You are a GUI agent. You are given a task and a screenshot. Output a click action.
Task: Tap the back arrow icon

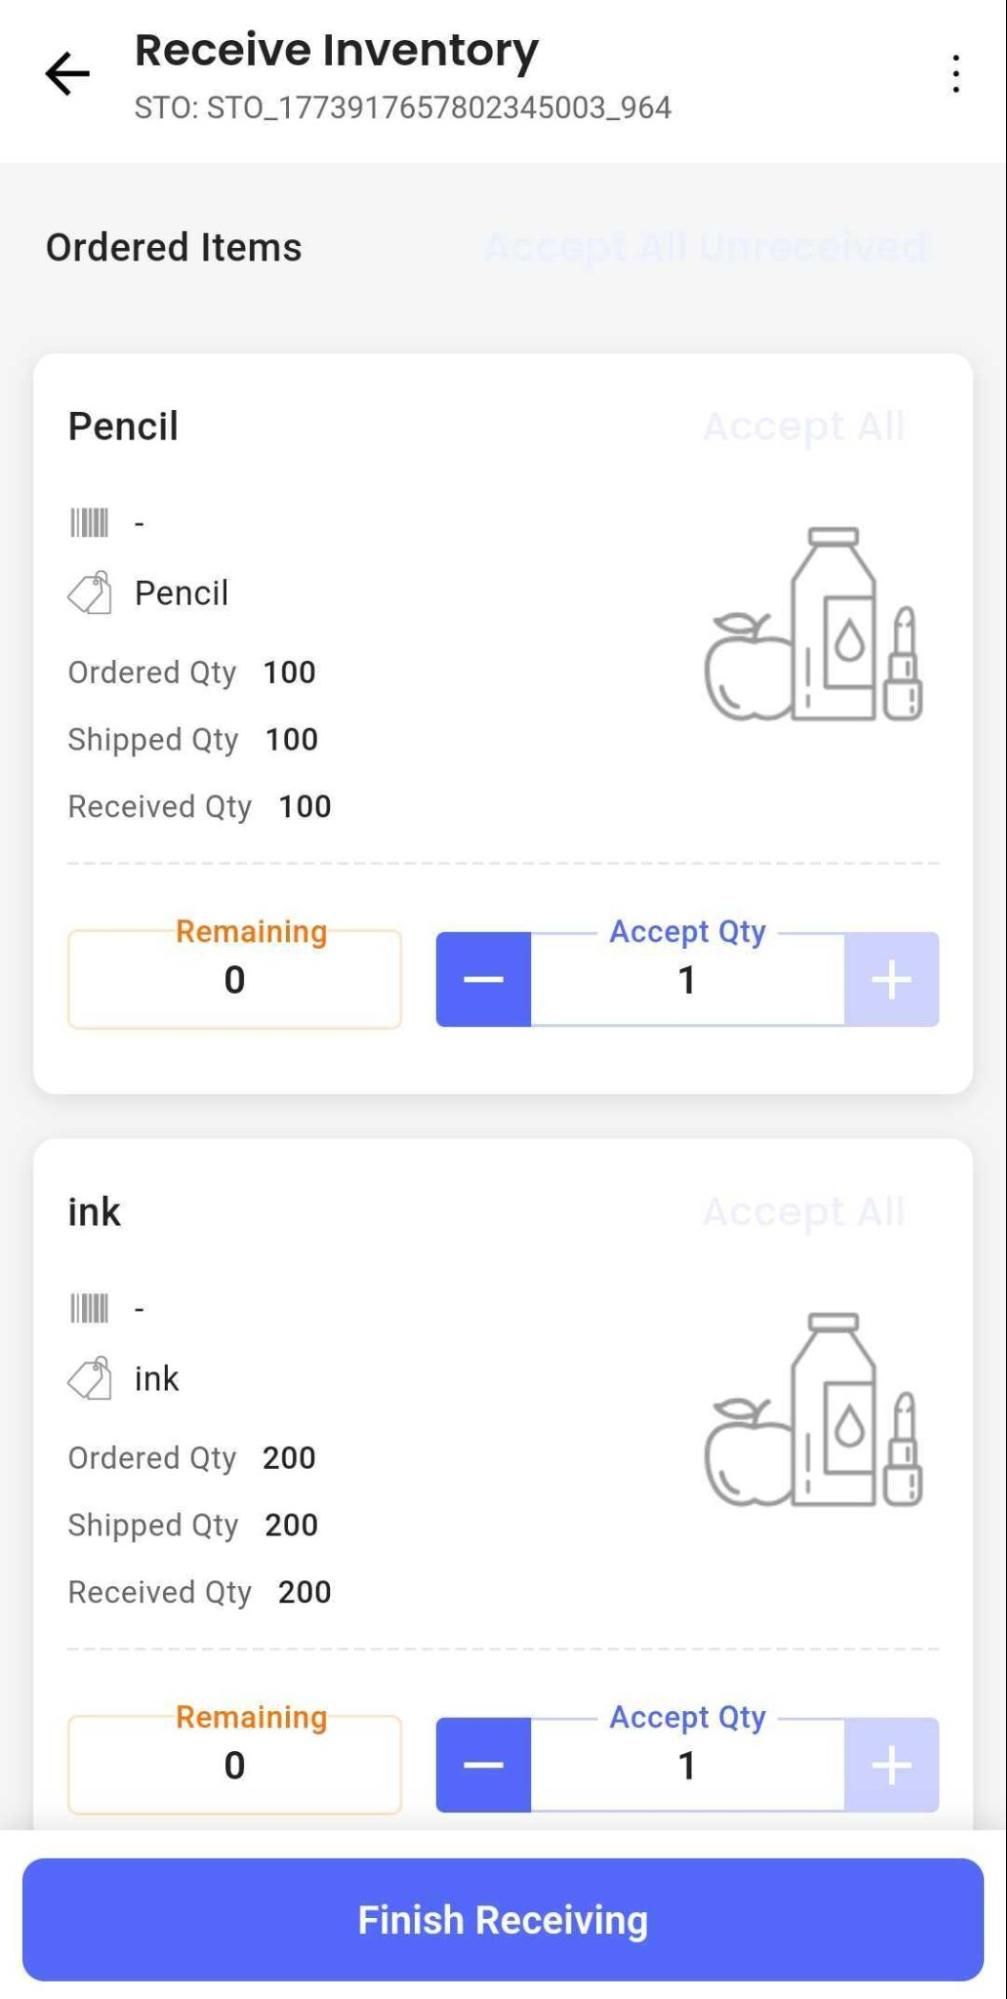tap(68, 74)
